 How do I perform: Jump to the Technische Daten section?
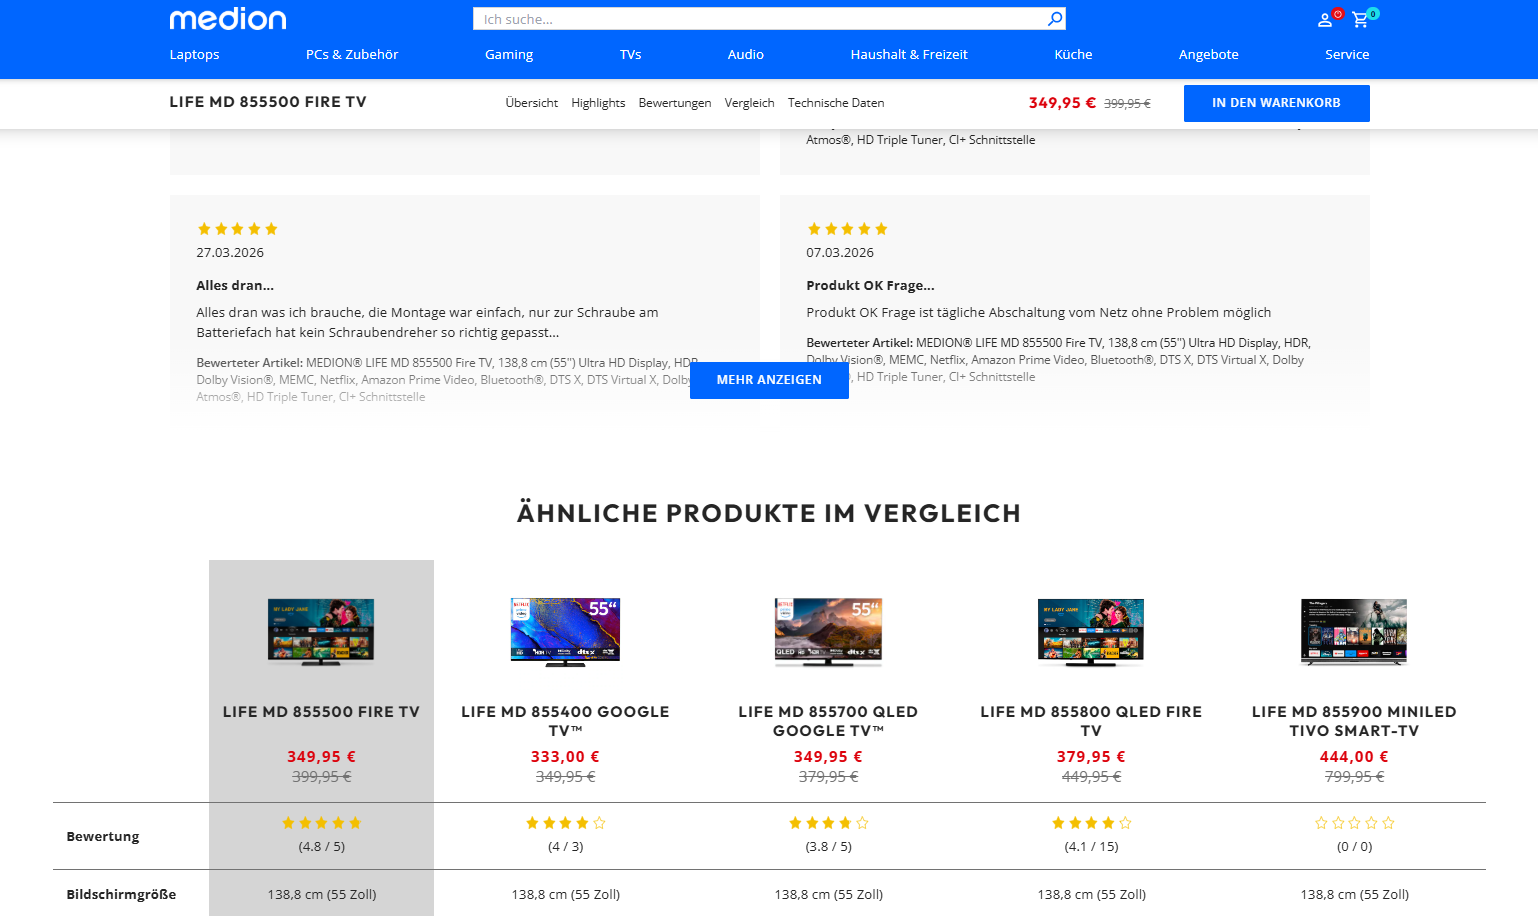point(836,103)
